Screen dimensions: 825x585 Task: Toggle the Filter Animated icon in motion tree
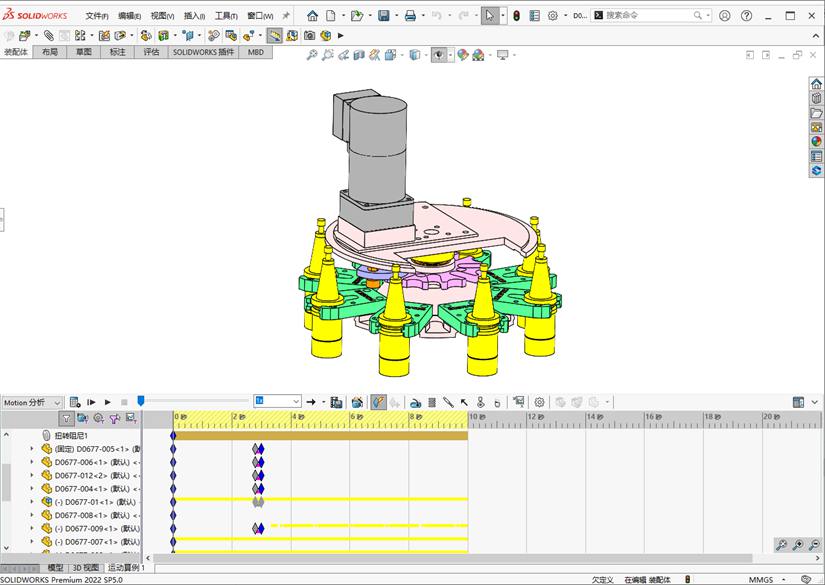(83, 419)
